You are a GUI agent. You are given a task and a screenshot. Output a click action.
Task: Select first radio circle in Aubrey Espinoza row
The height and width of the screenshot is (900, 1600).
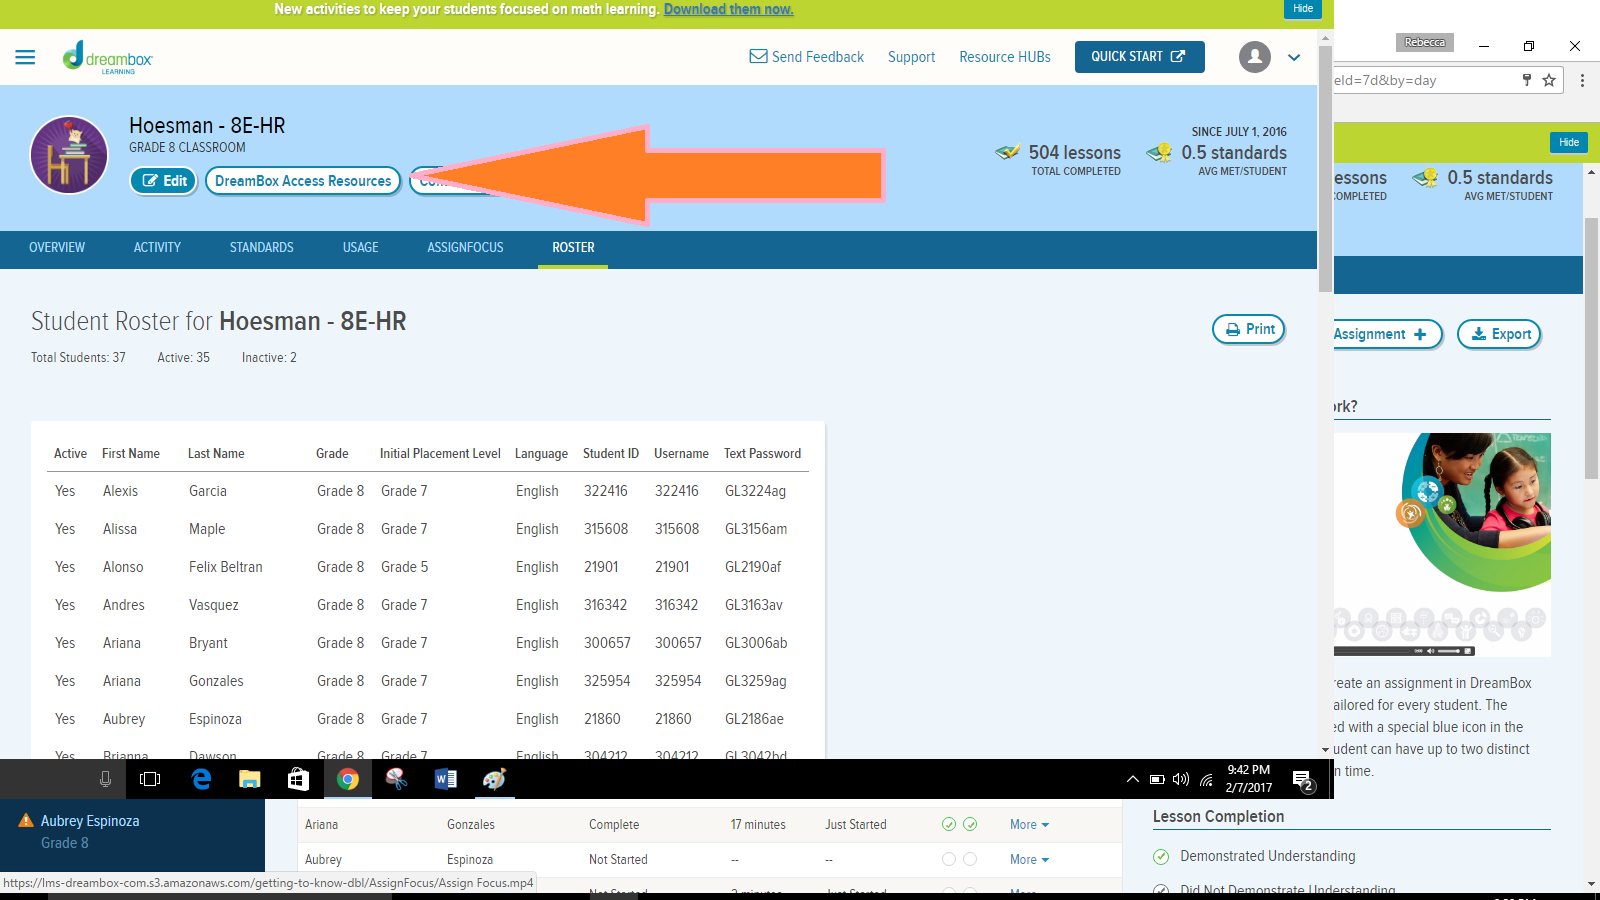[948, 859]
